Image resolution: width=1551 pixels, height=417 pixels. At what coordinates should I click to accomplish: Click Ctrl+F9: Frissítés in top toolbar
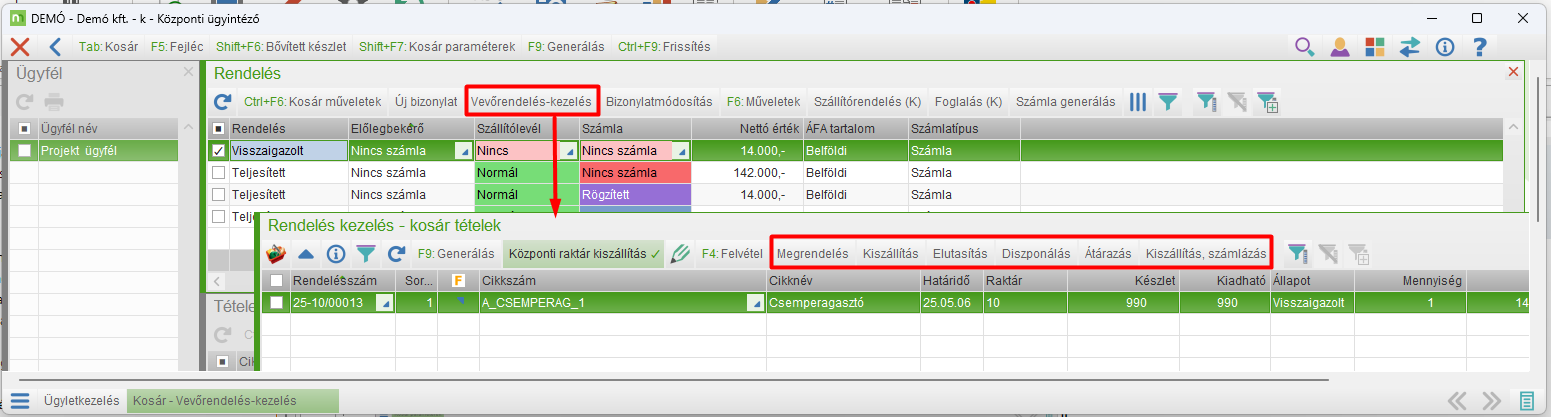click(664, 46)
